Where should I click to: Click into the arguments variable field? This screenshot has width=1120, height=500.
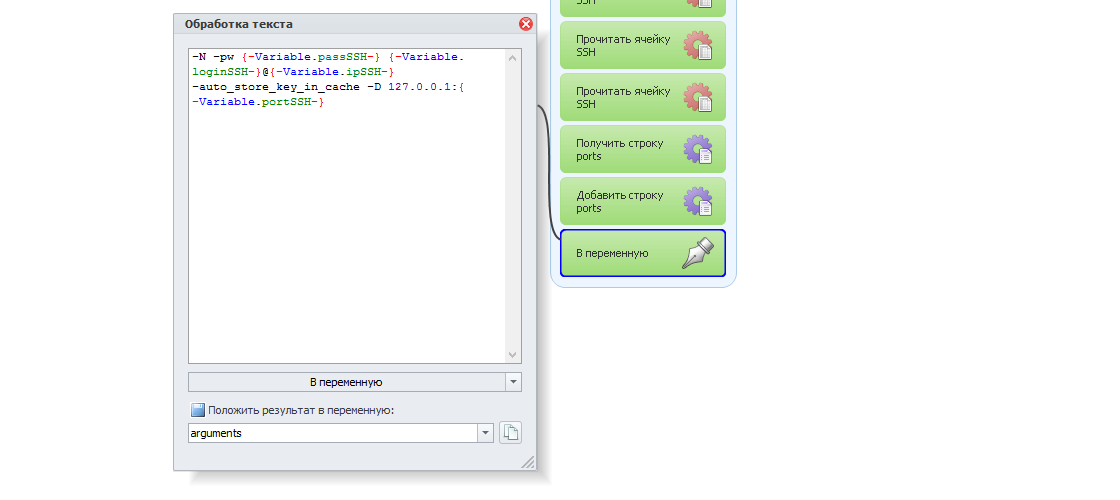(333, 433)
